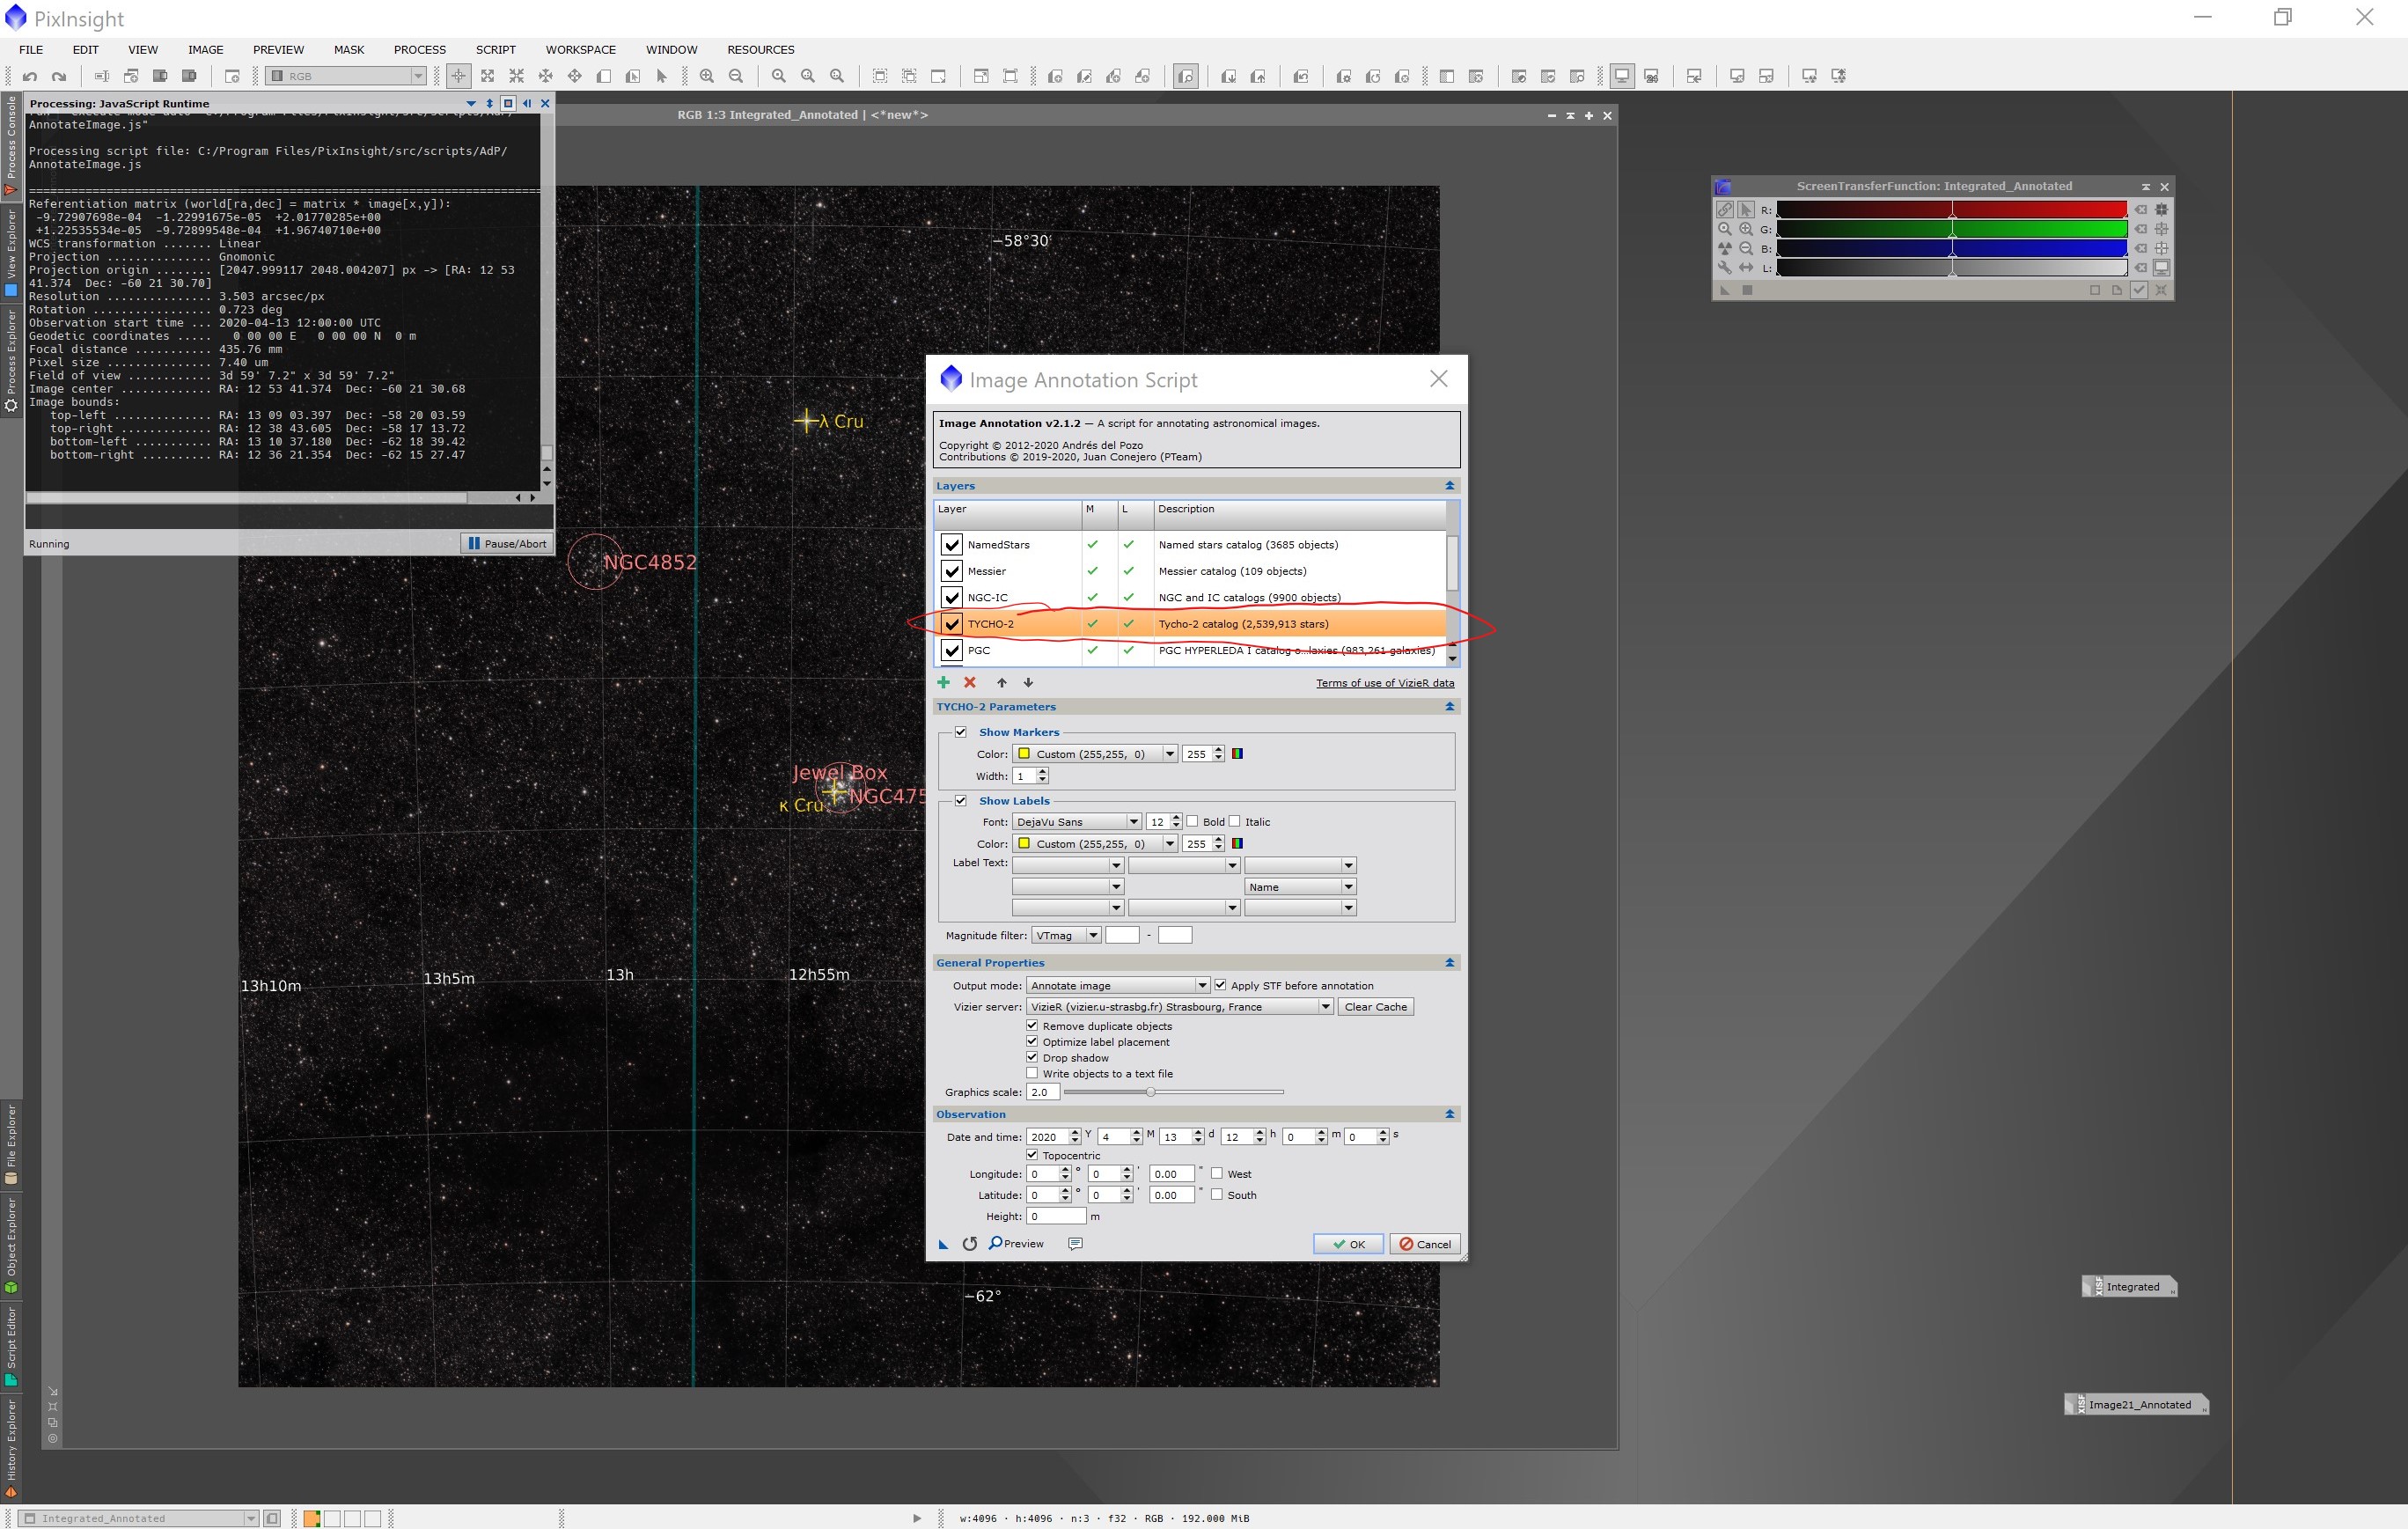The height and width of the screenshot is (1529, 2408).
Task: Collapse the General Properties section
Action: tap(1449, 963)
